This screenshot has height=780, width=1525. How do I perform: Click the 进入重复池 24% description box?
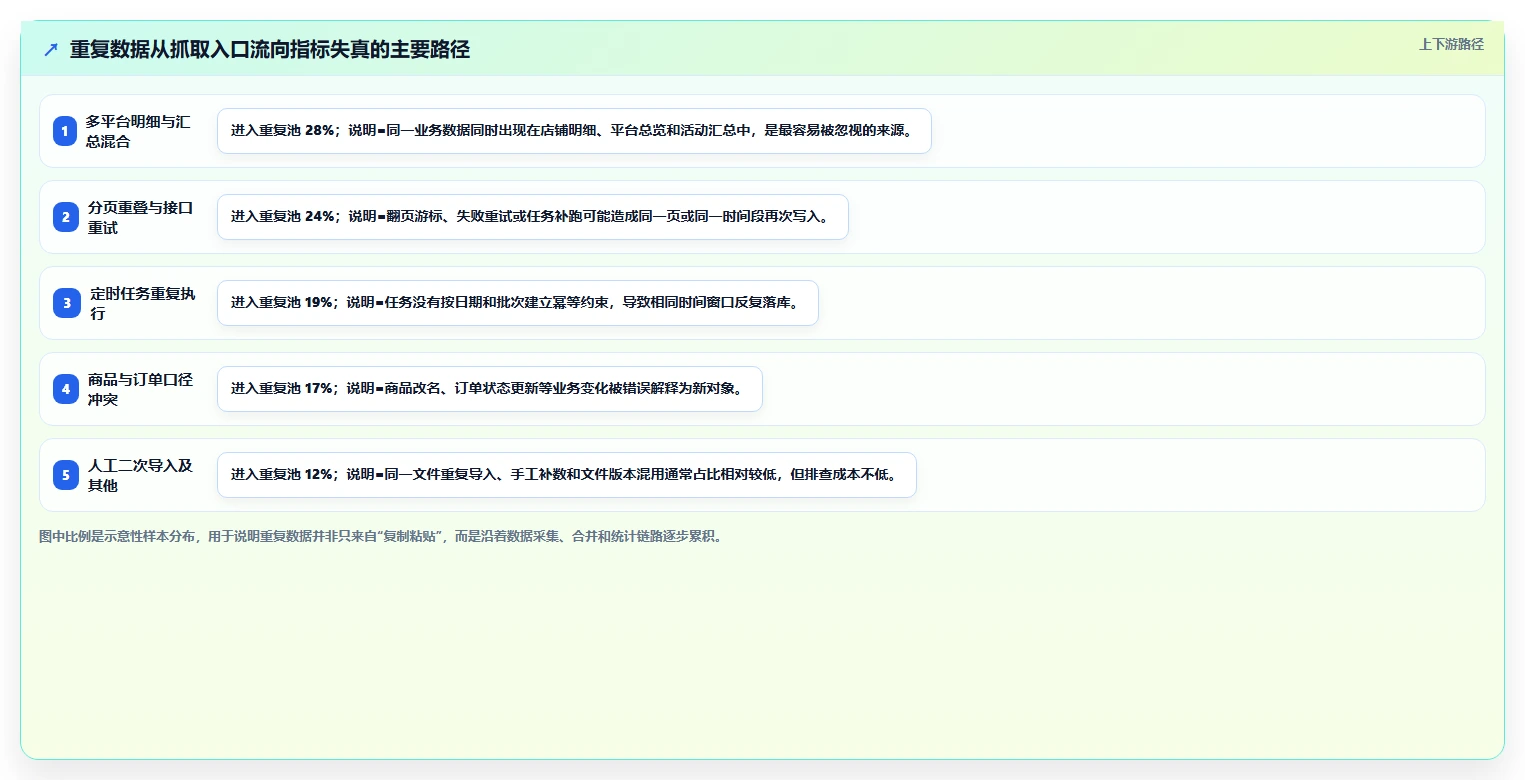[532, 217]
